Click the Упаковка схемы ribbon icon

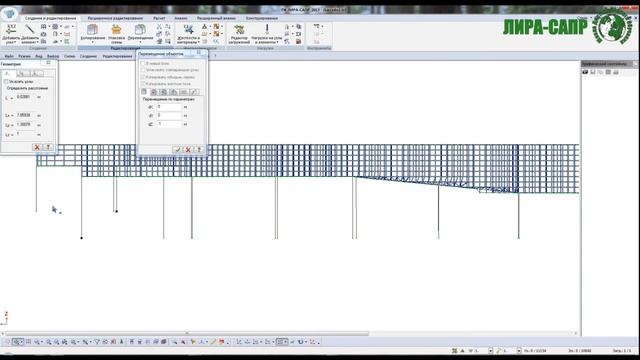116,29
